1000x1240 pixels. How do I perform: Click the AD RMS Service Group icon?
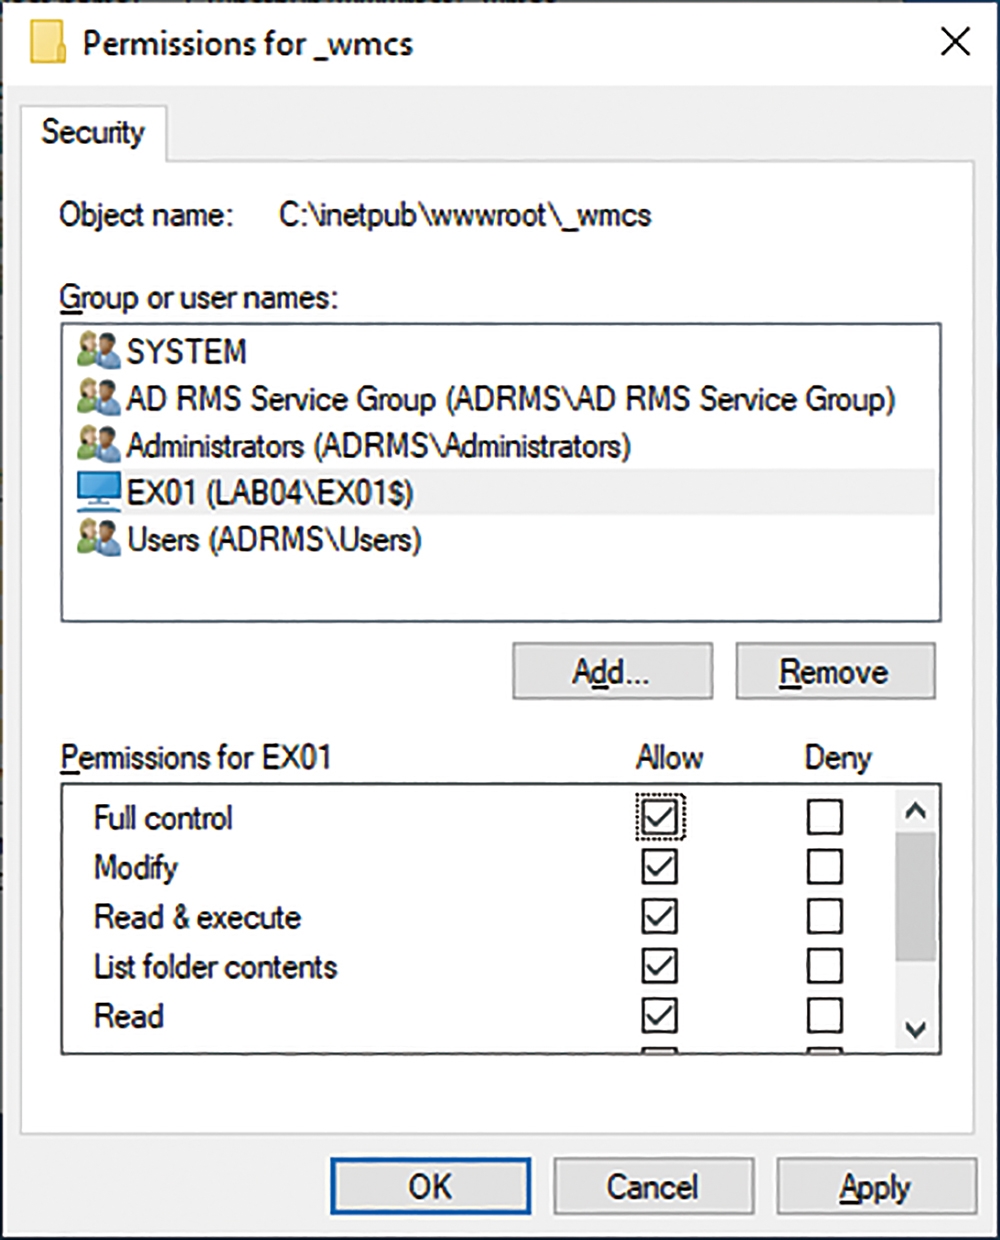98,398
